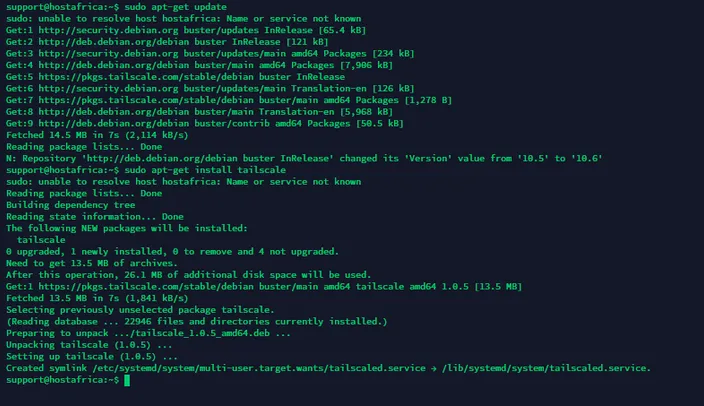This screenshot has width=704, height=406.
Task: Click the repository Version changed notice line
Action: point(304,159)
